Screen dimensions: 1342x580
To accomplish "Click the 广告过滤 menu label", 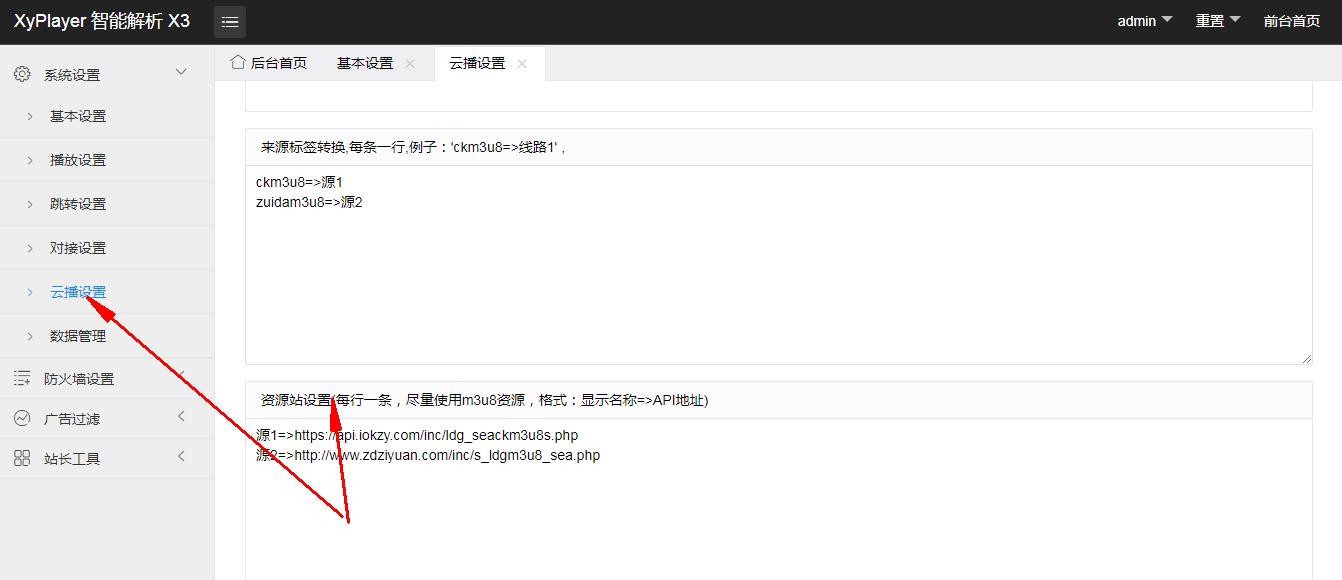I will (x=72, y=419).
